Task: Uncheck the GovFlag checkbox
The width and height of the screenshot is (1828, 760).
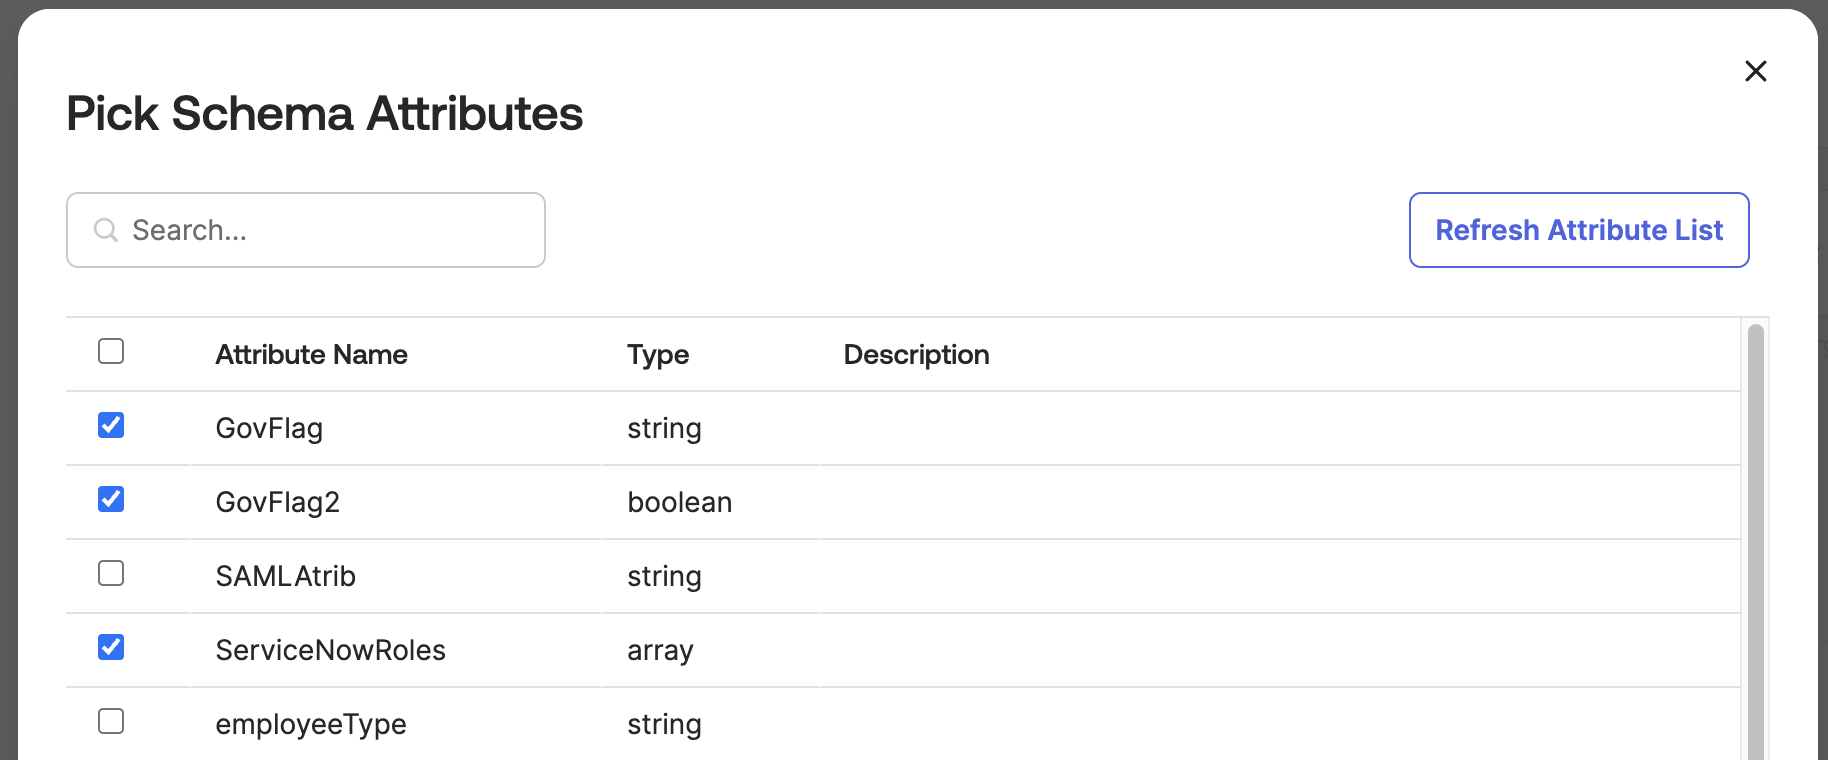Action: [110, 427]
